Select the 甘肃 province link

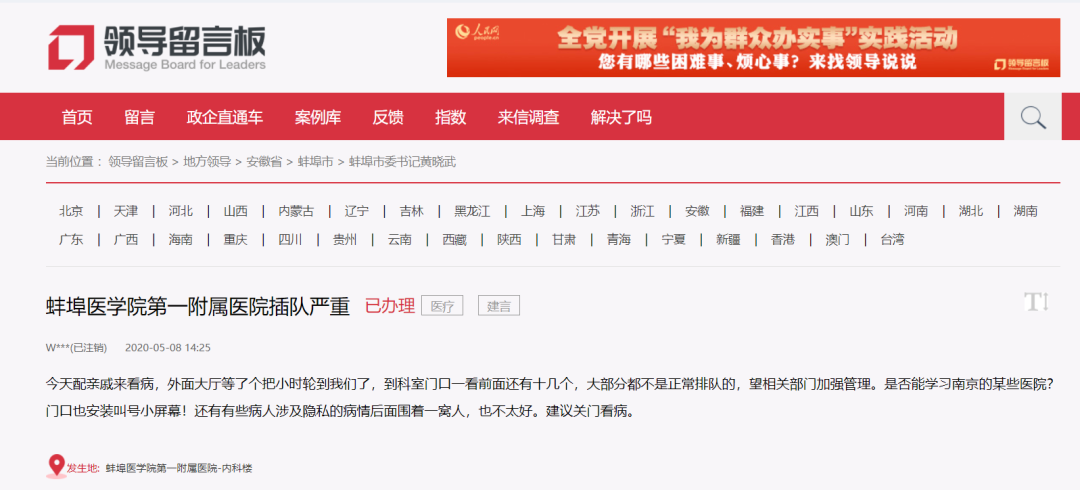click(563, 240)
